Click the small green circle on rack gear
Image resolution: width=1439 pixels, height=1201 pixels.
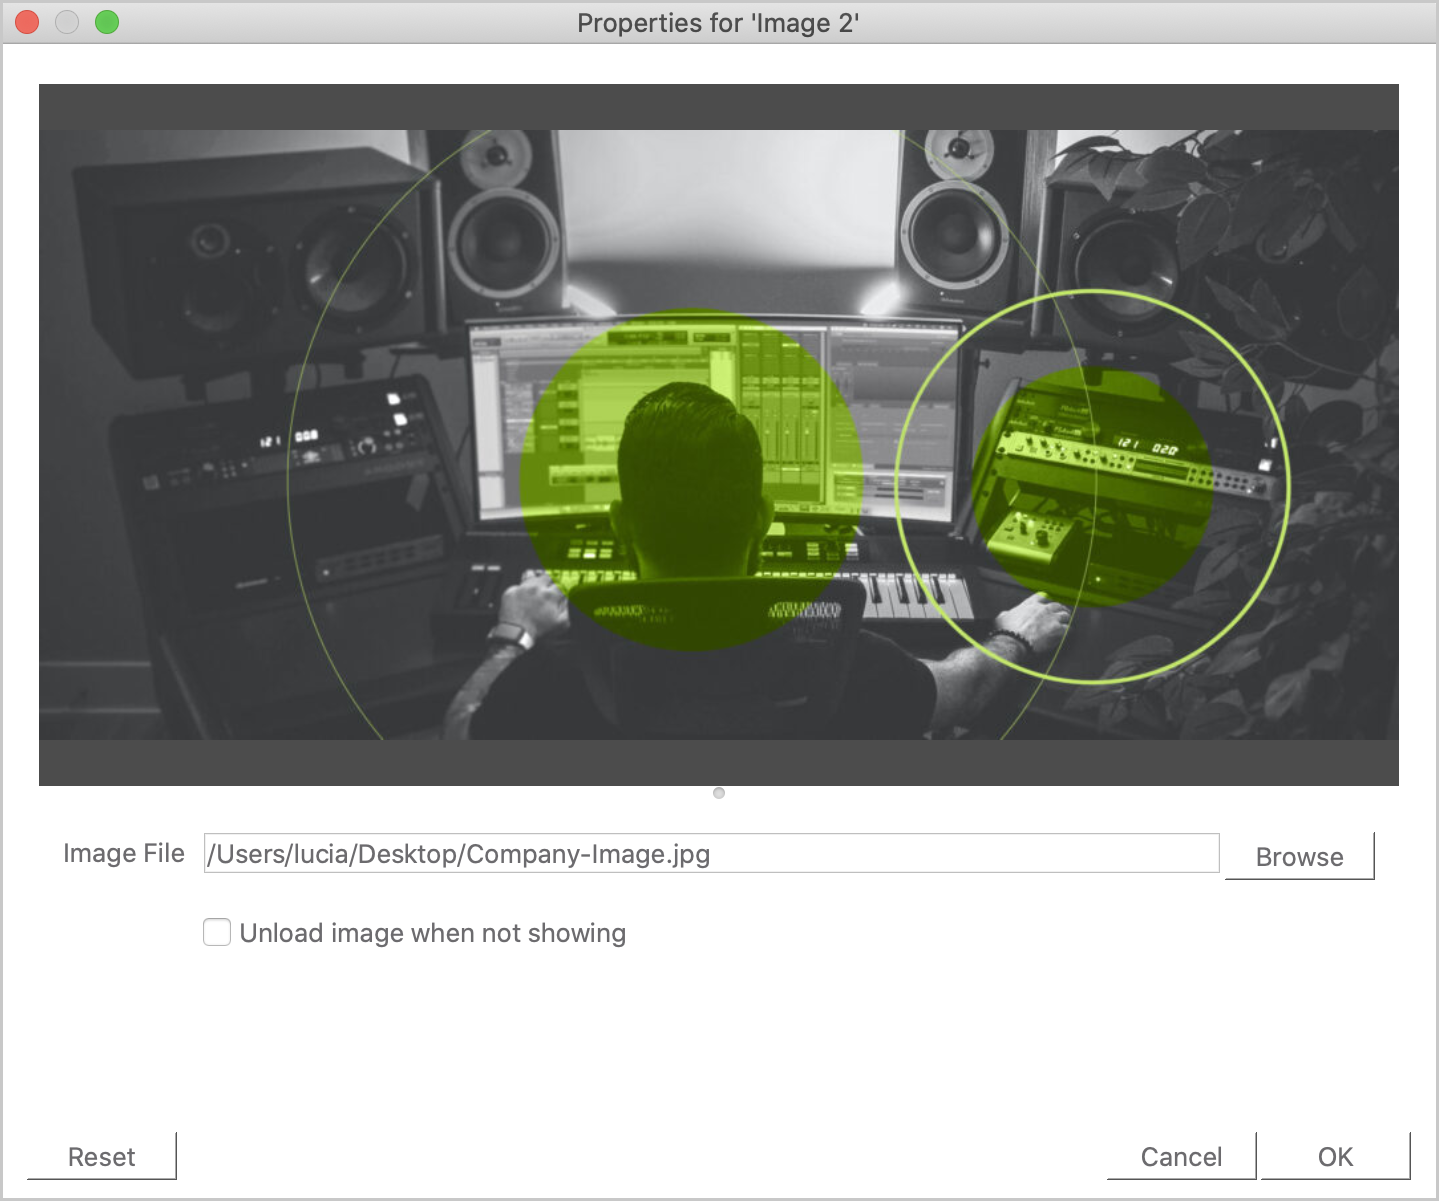pos(1092,487)
